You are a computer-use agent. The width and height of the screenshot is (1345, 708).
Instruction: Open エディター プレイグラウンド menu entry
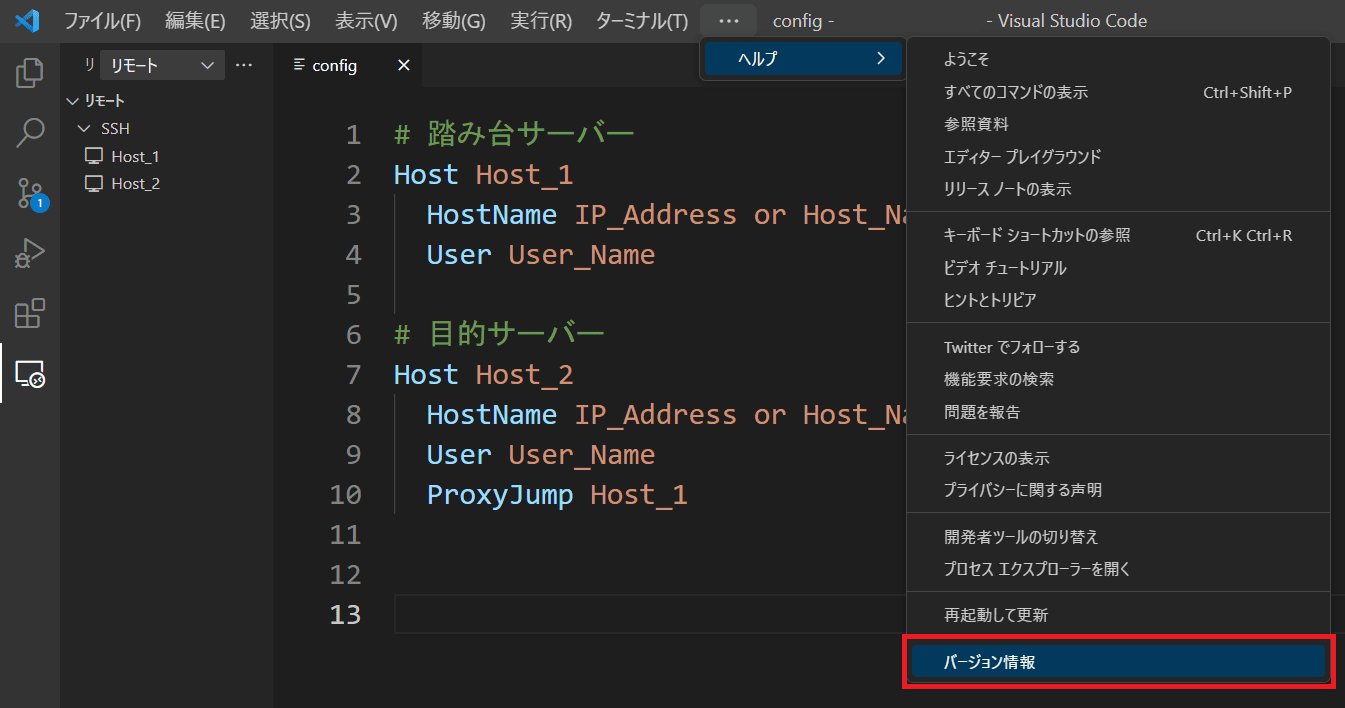coord(1118,157)
